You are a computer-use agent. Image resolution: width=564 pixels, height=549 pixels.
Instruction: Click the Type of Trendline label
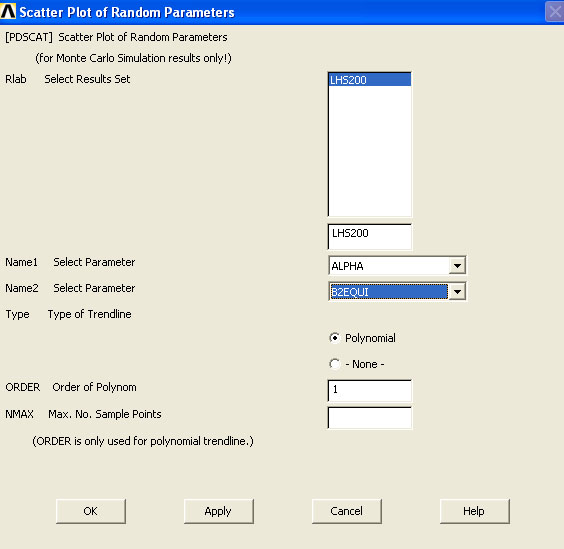point(90,314)
